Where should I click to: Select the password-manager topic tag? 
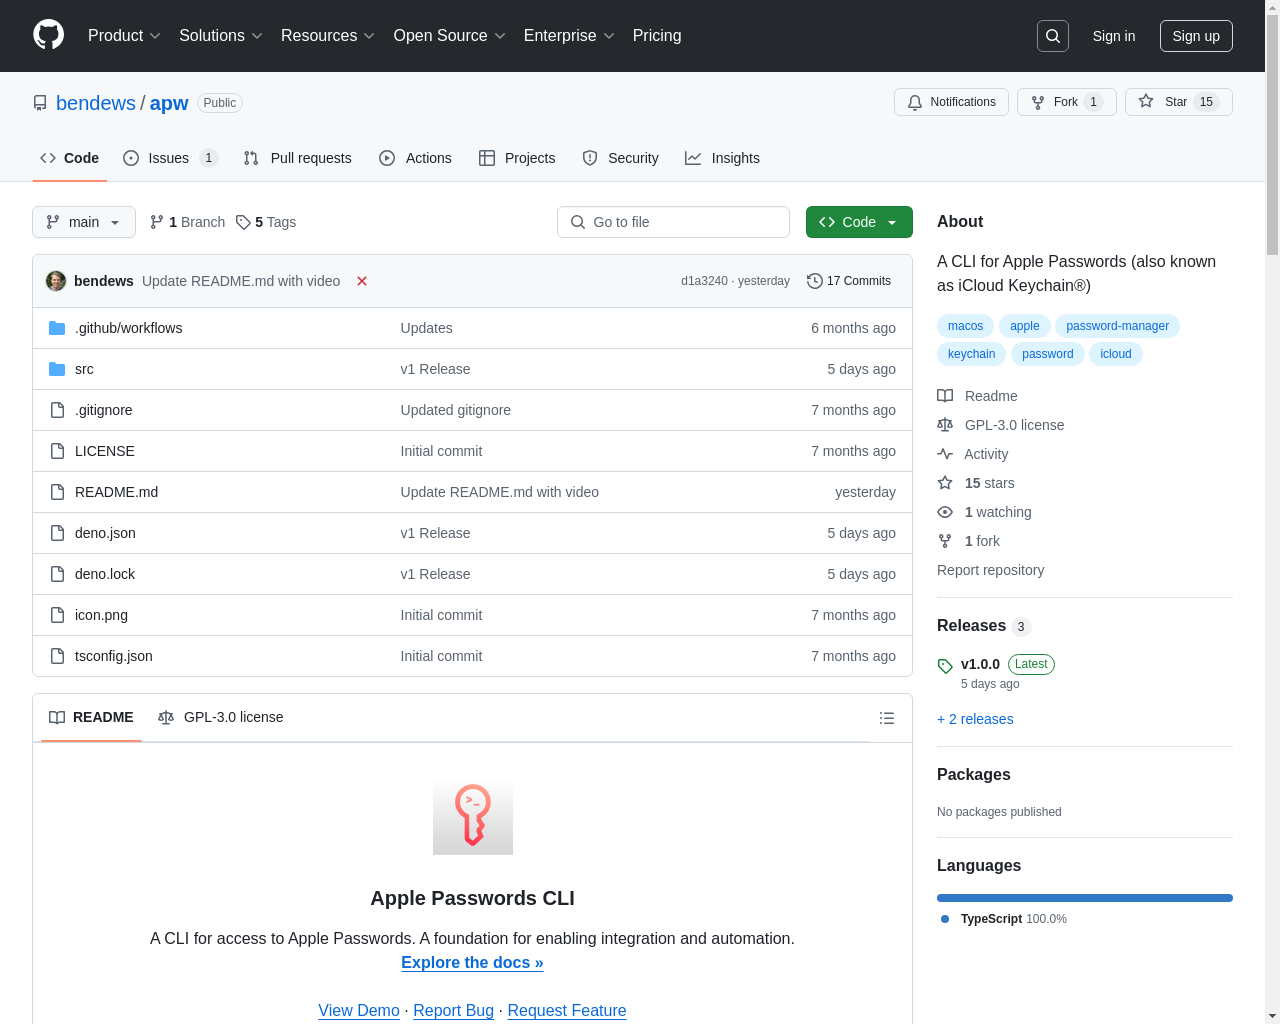click(1117, 326)
